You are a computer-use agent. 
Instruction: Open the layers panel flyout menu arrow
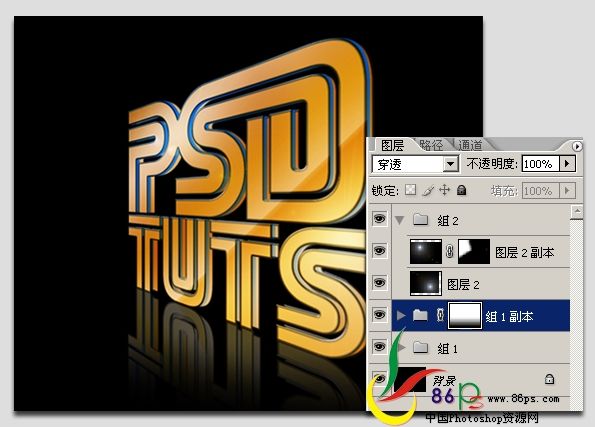coord(577,146)
